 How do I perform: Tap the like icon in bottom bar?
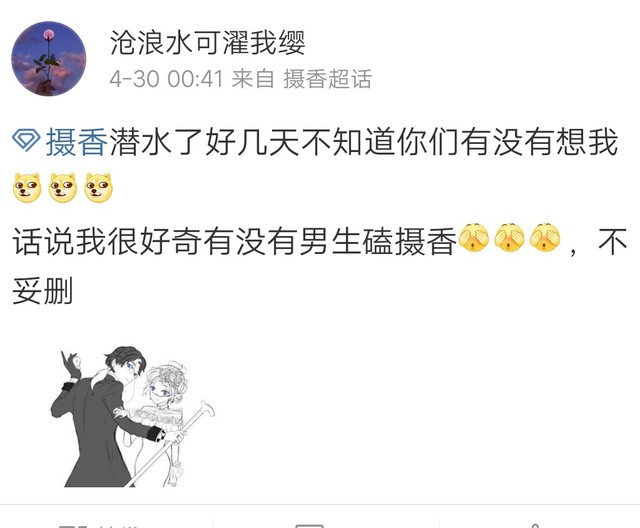pyautogui.click(x=536, y=525)
